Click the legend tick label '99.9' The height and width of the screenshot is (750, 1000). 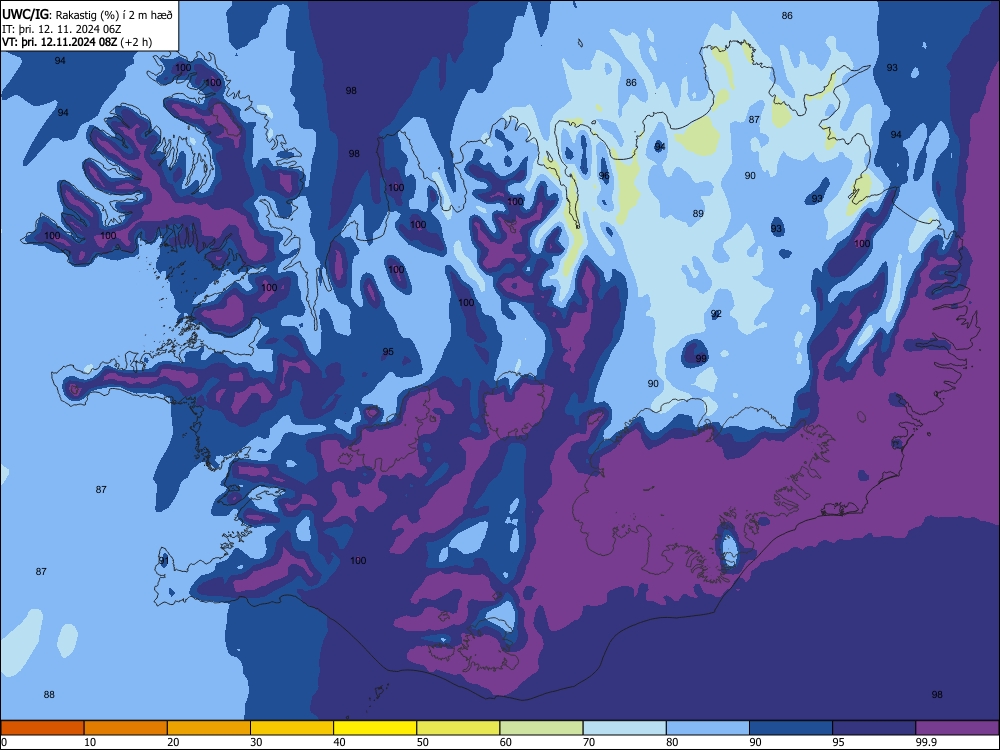(925, 742)
